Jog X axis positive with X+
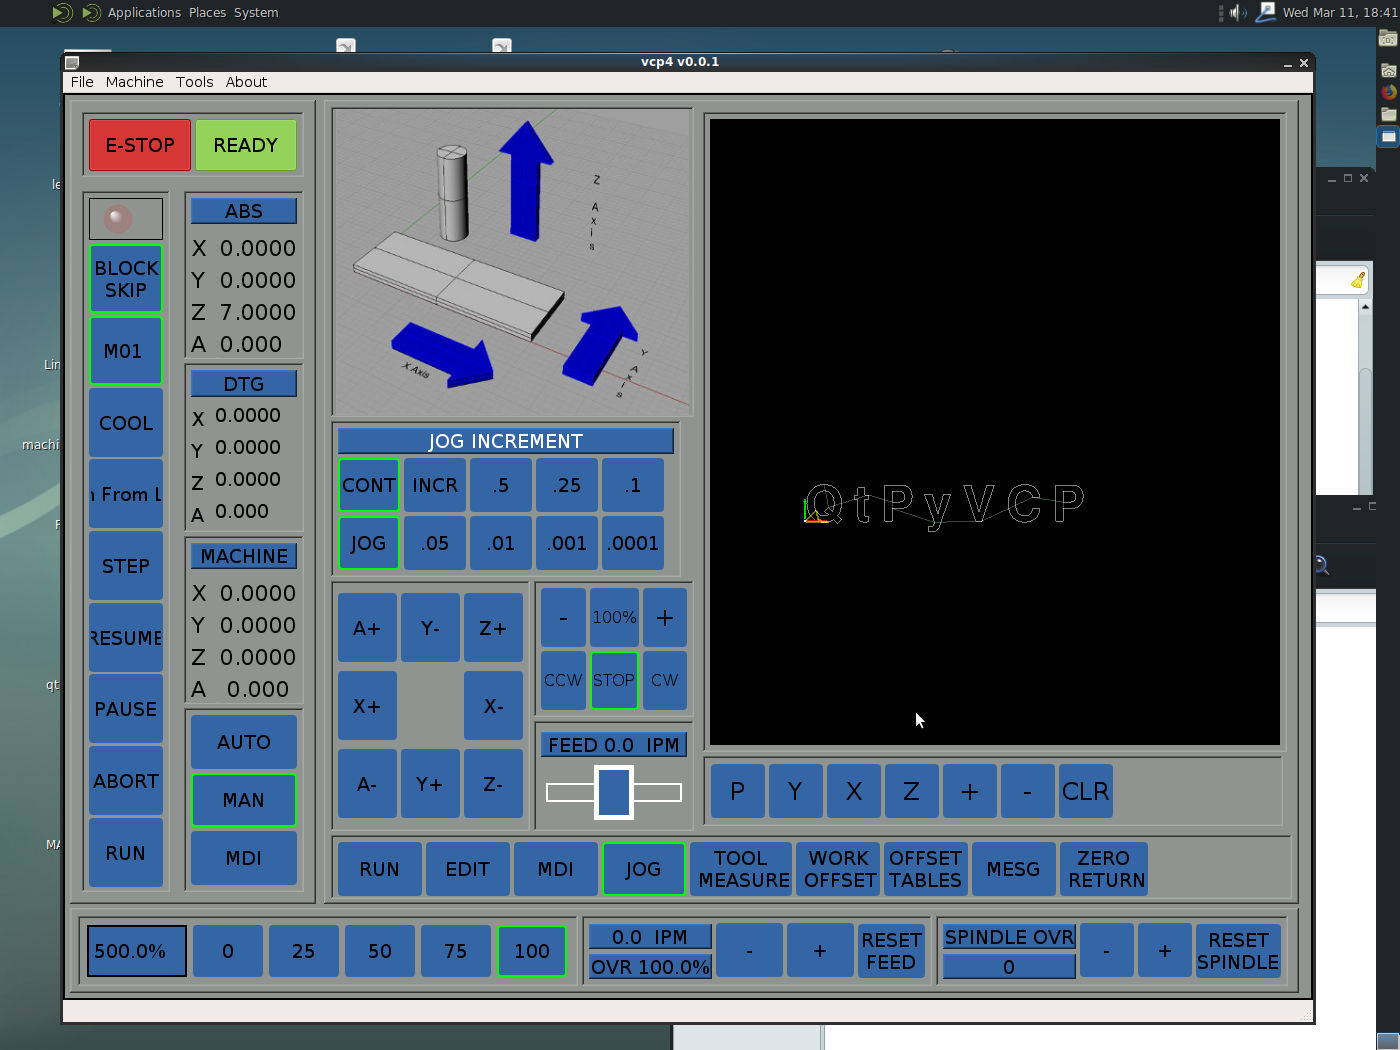This screenshot has height=1050, width=1400. (x=367, y=706)
